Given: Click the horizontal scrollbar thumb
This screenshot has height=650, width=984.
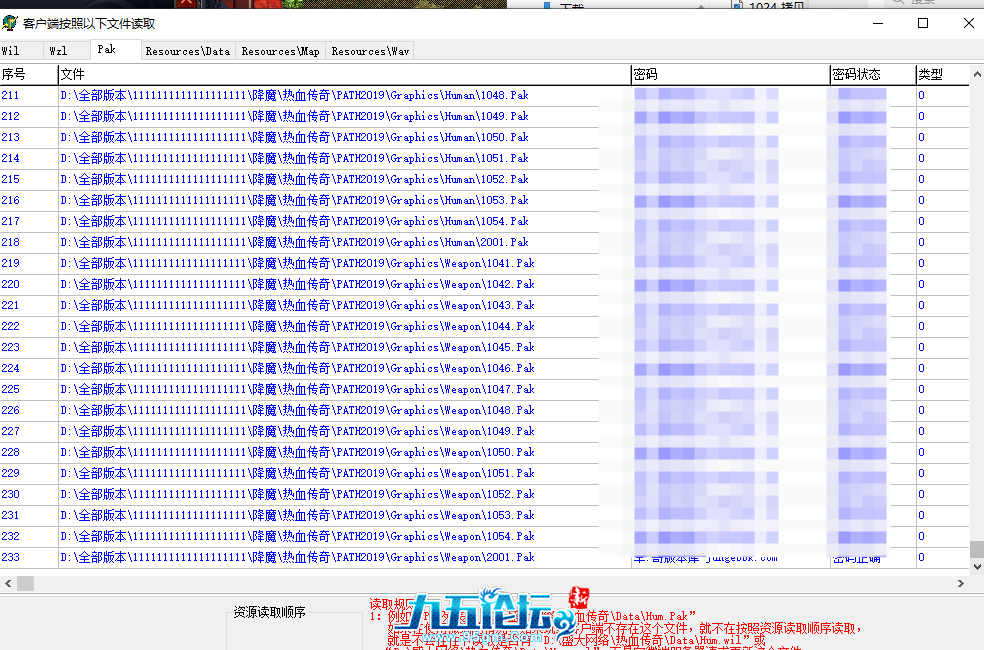Looking at the screenshot, I should 25,583.
